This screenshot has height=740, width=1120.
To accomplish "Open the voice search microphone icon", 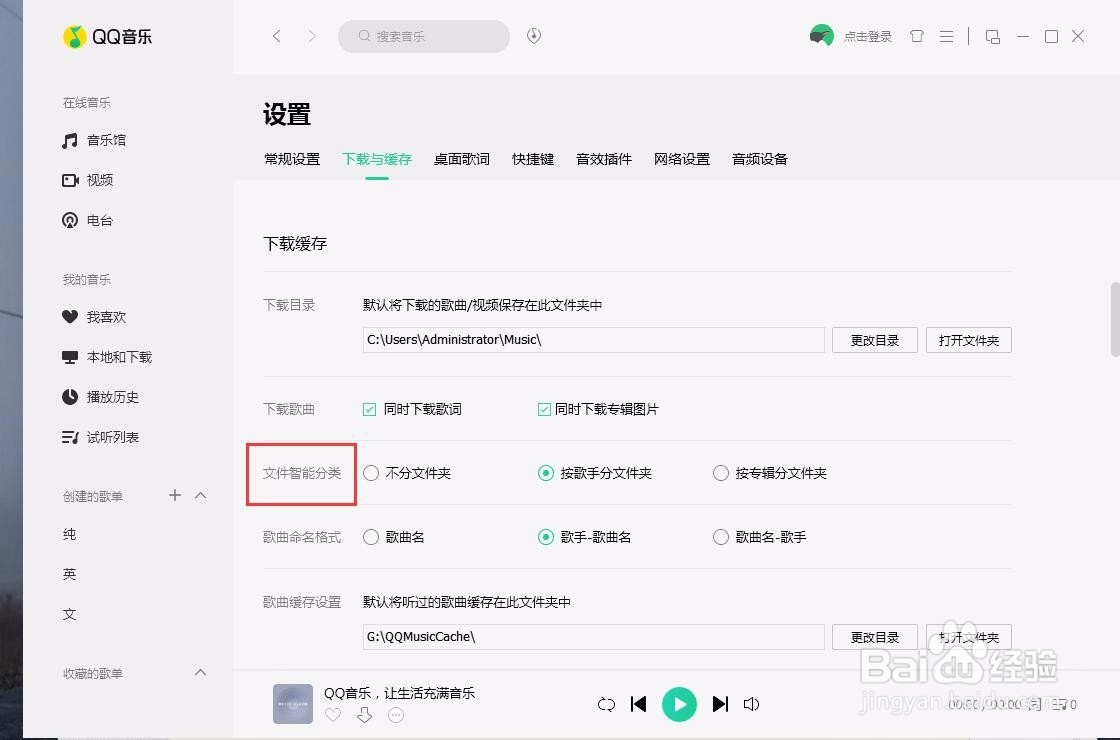I will 533,35.
